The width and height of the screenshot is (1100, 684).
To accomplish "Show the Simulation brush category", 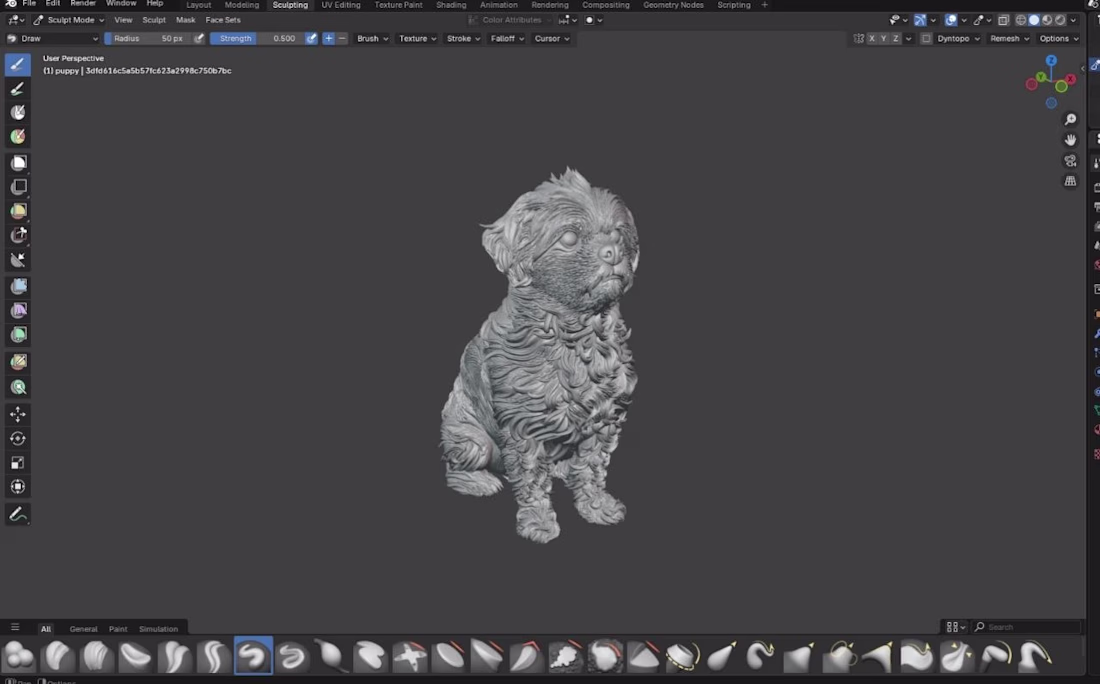I will coord(159,629).
